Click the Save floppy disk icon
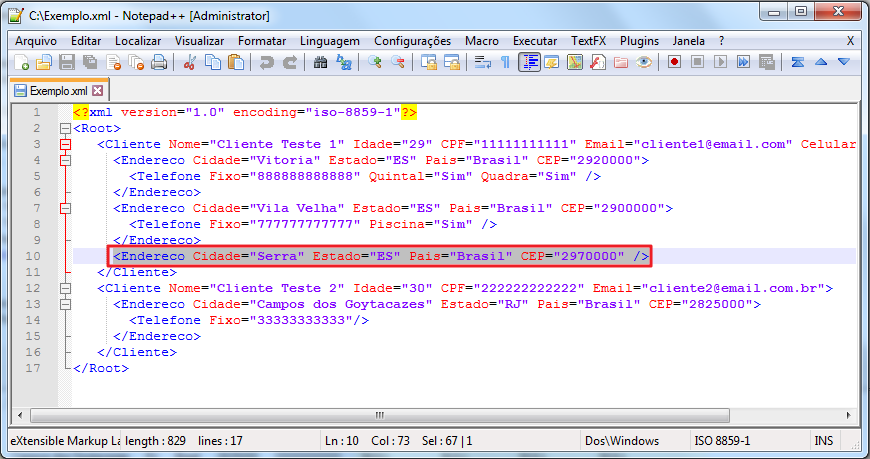This screenshot has width=870, height=459. (x=67, y=62)
